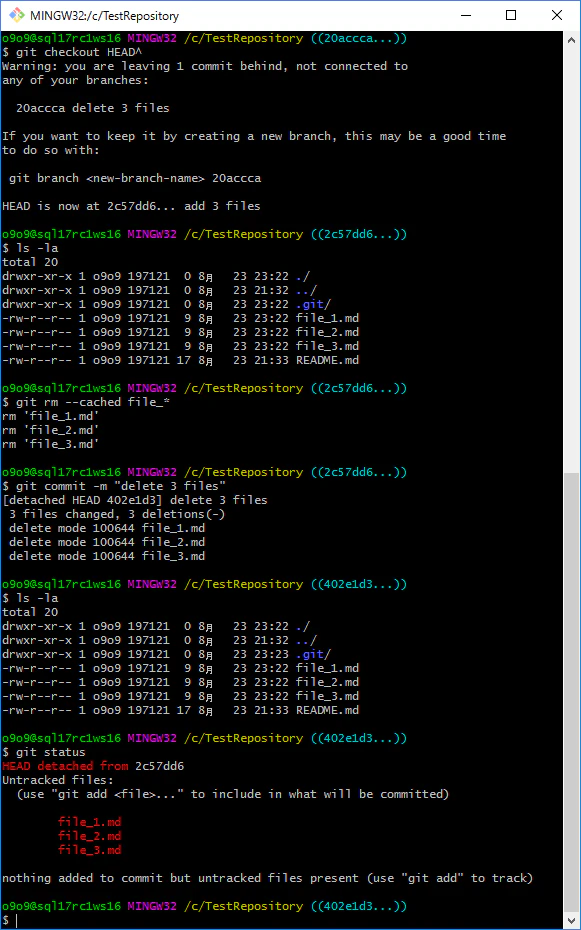Click red "HEAD detached from 2c57dd6" line
Image resolution: width=581 pixels, height=930 pixels.
[x=93, y=766]
